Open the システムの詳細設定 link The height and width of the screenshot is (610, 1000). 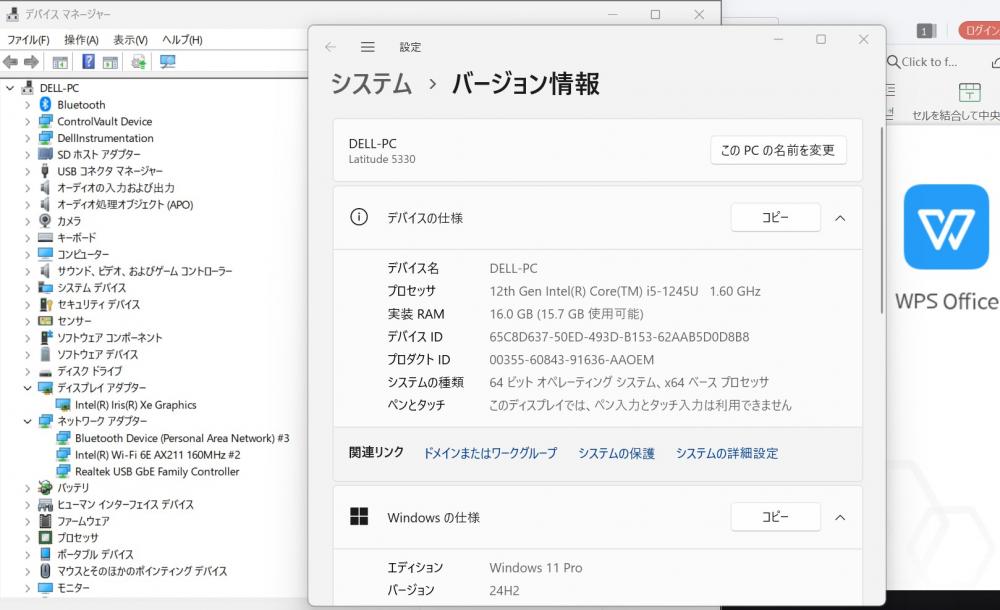point(727,453)
